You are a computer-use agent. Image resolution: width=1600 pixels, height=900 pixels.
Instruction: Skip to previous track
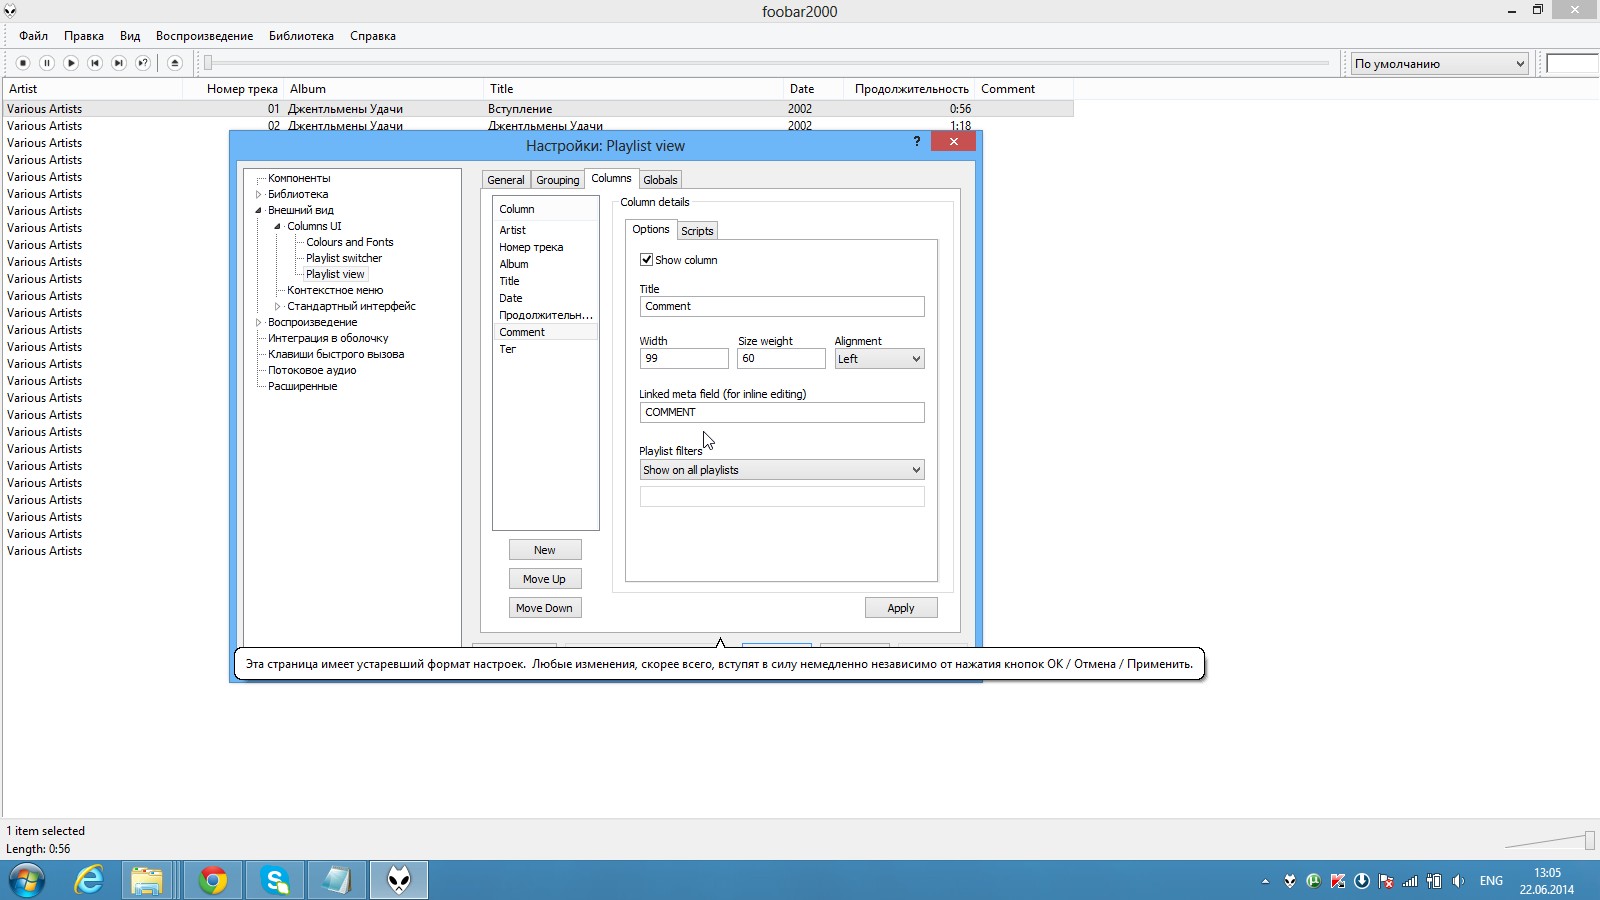[95, 63]
